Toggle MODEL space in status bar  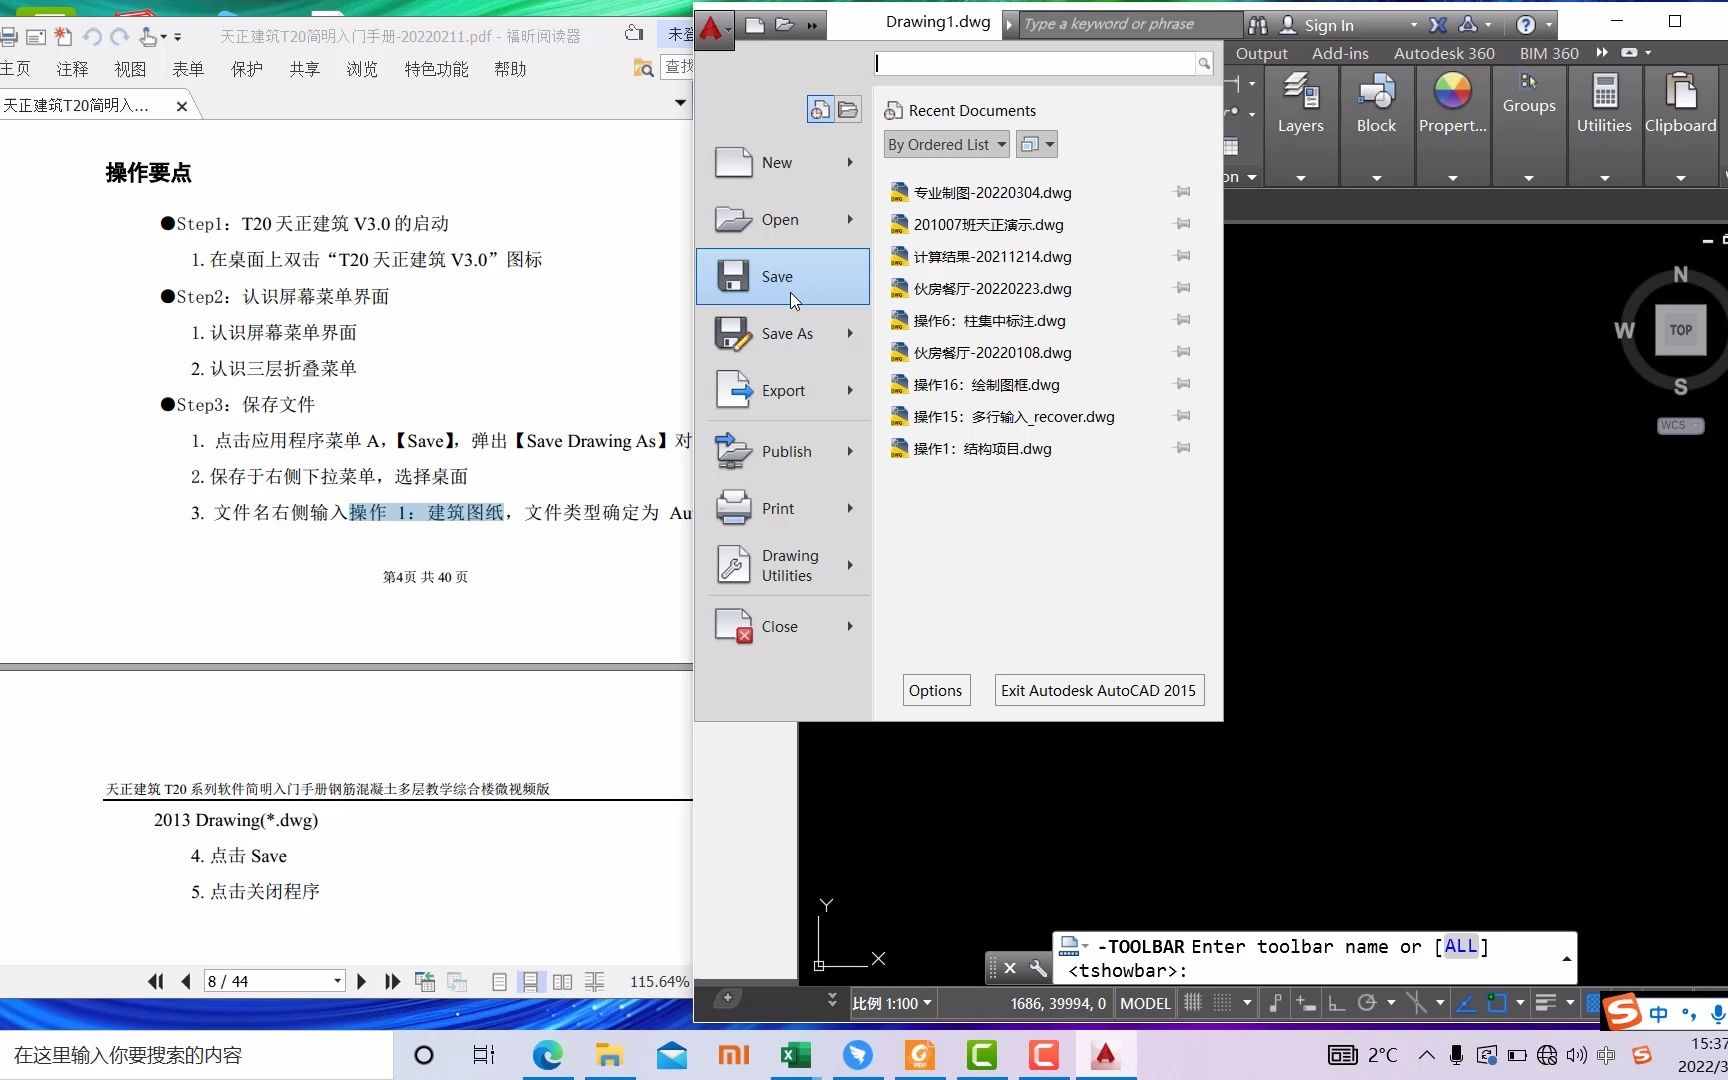click(x=1145, y=1003)
